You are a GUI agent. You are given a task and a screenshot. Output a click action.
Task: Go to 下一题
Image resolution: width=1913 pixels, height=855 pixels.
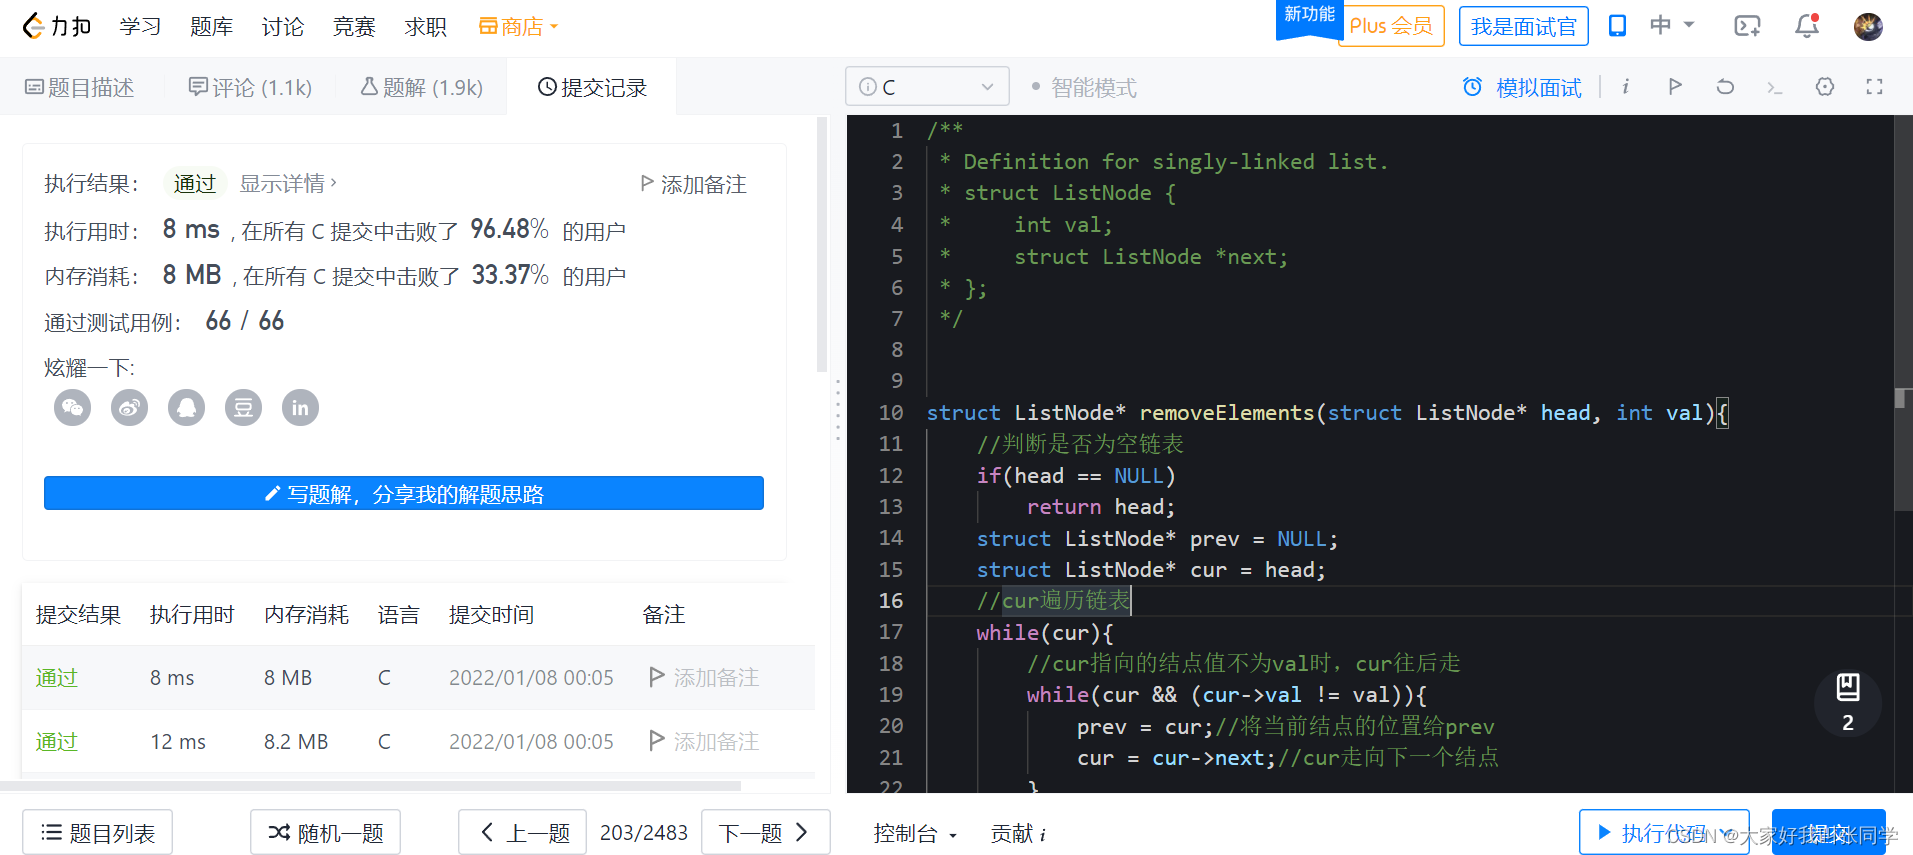[765, 832]
